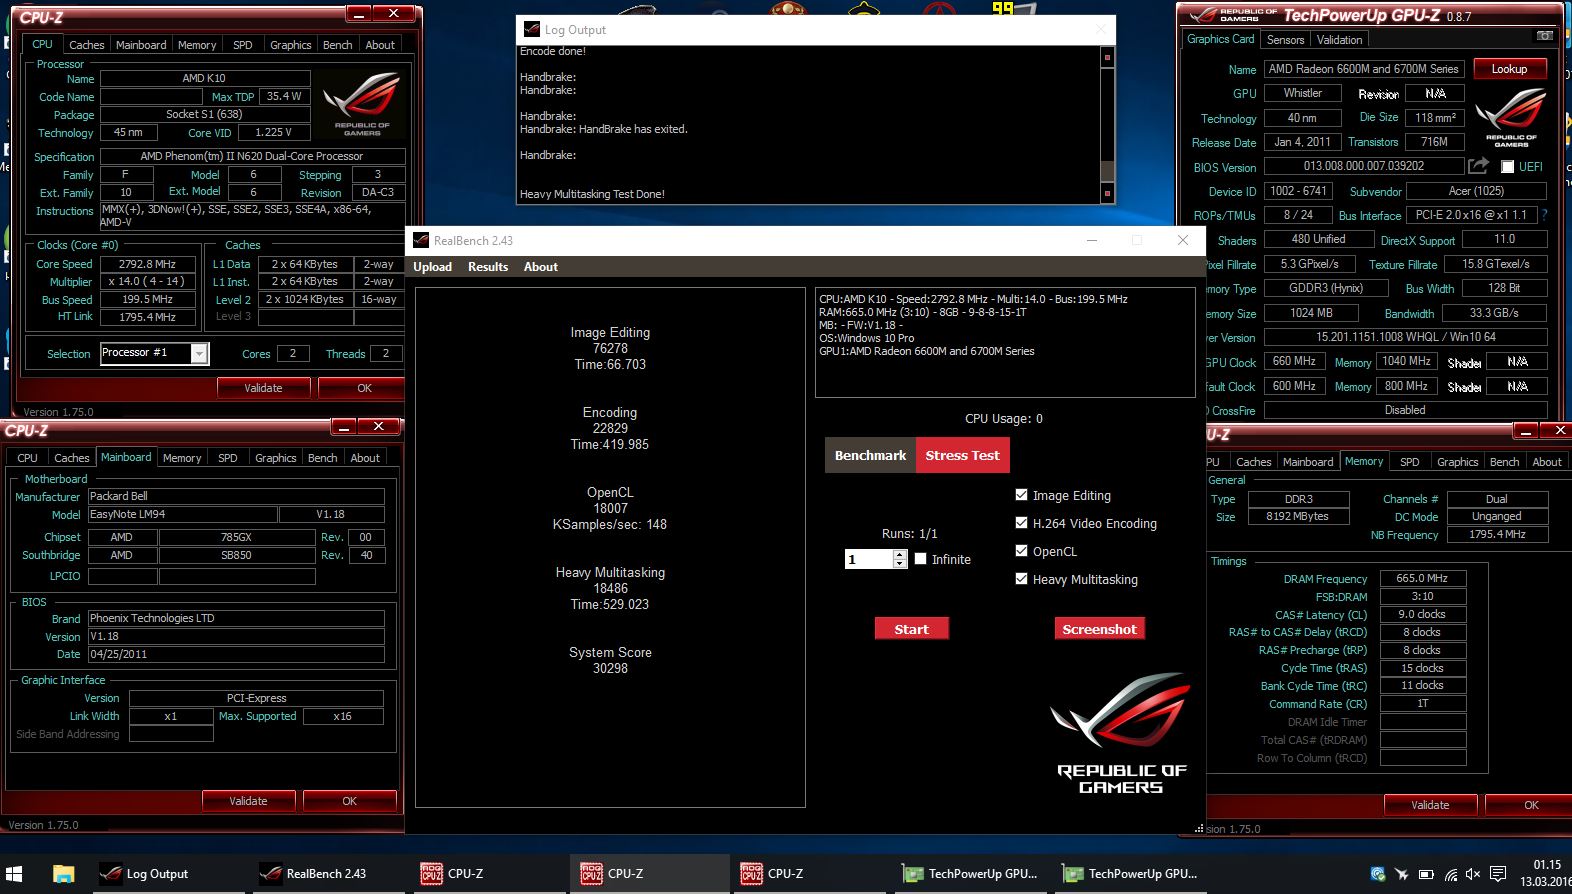
Task: Click the blue network utility tray icon
Action: tap(1378, 874)
